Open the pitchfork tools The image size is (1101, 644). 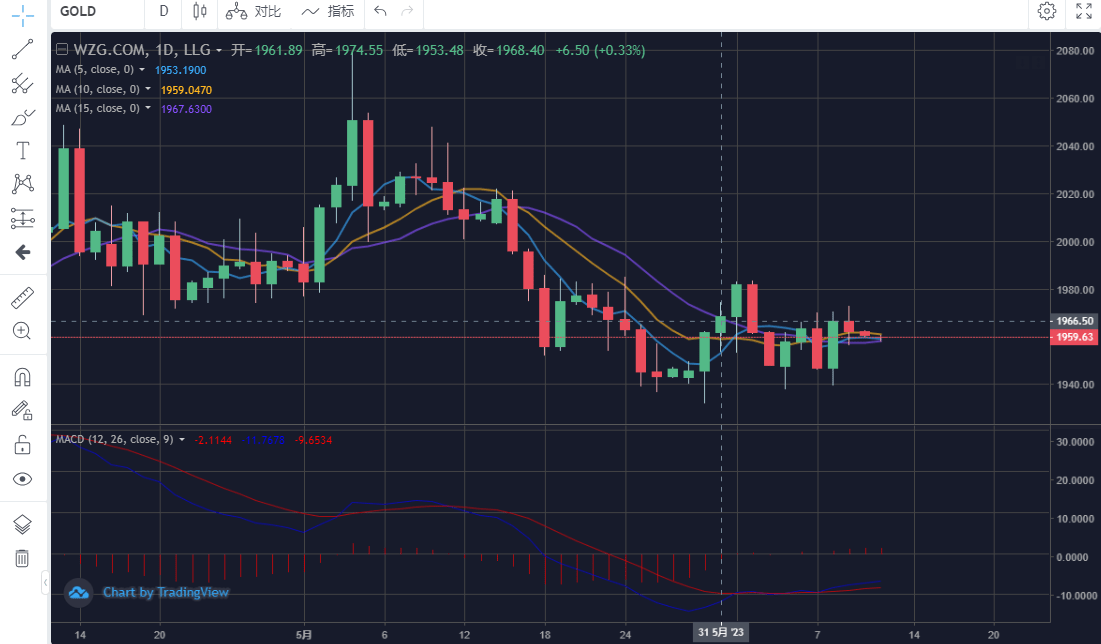click(x=22, y=83)
